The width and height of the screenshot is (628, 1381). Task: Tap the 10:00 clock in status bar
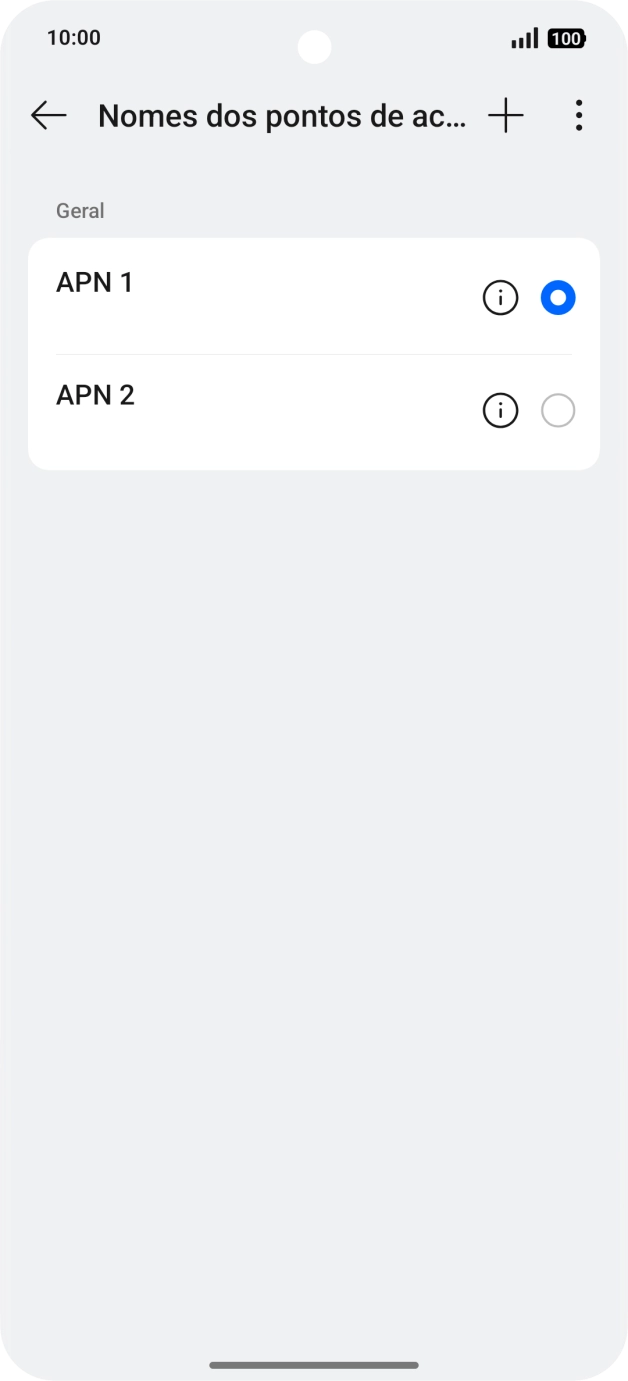click(x=74, y=38)
